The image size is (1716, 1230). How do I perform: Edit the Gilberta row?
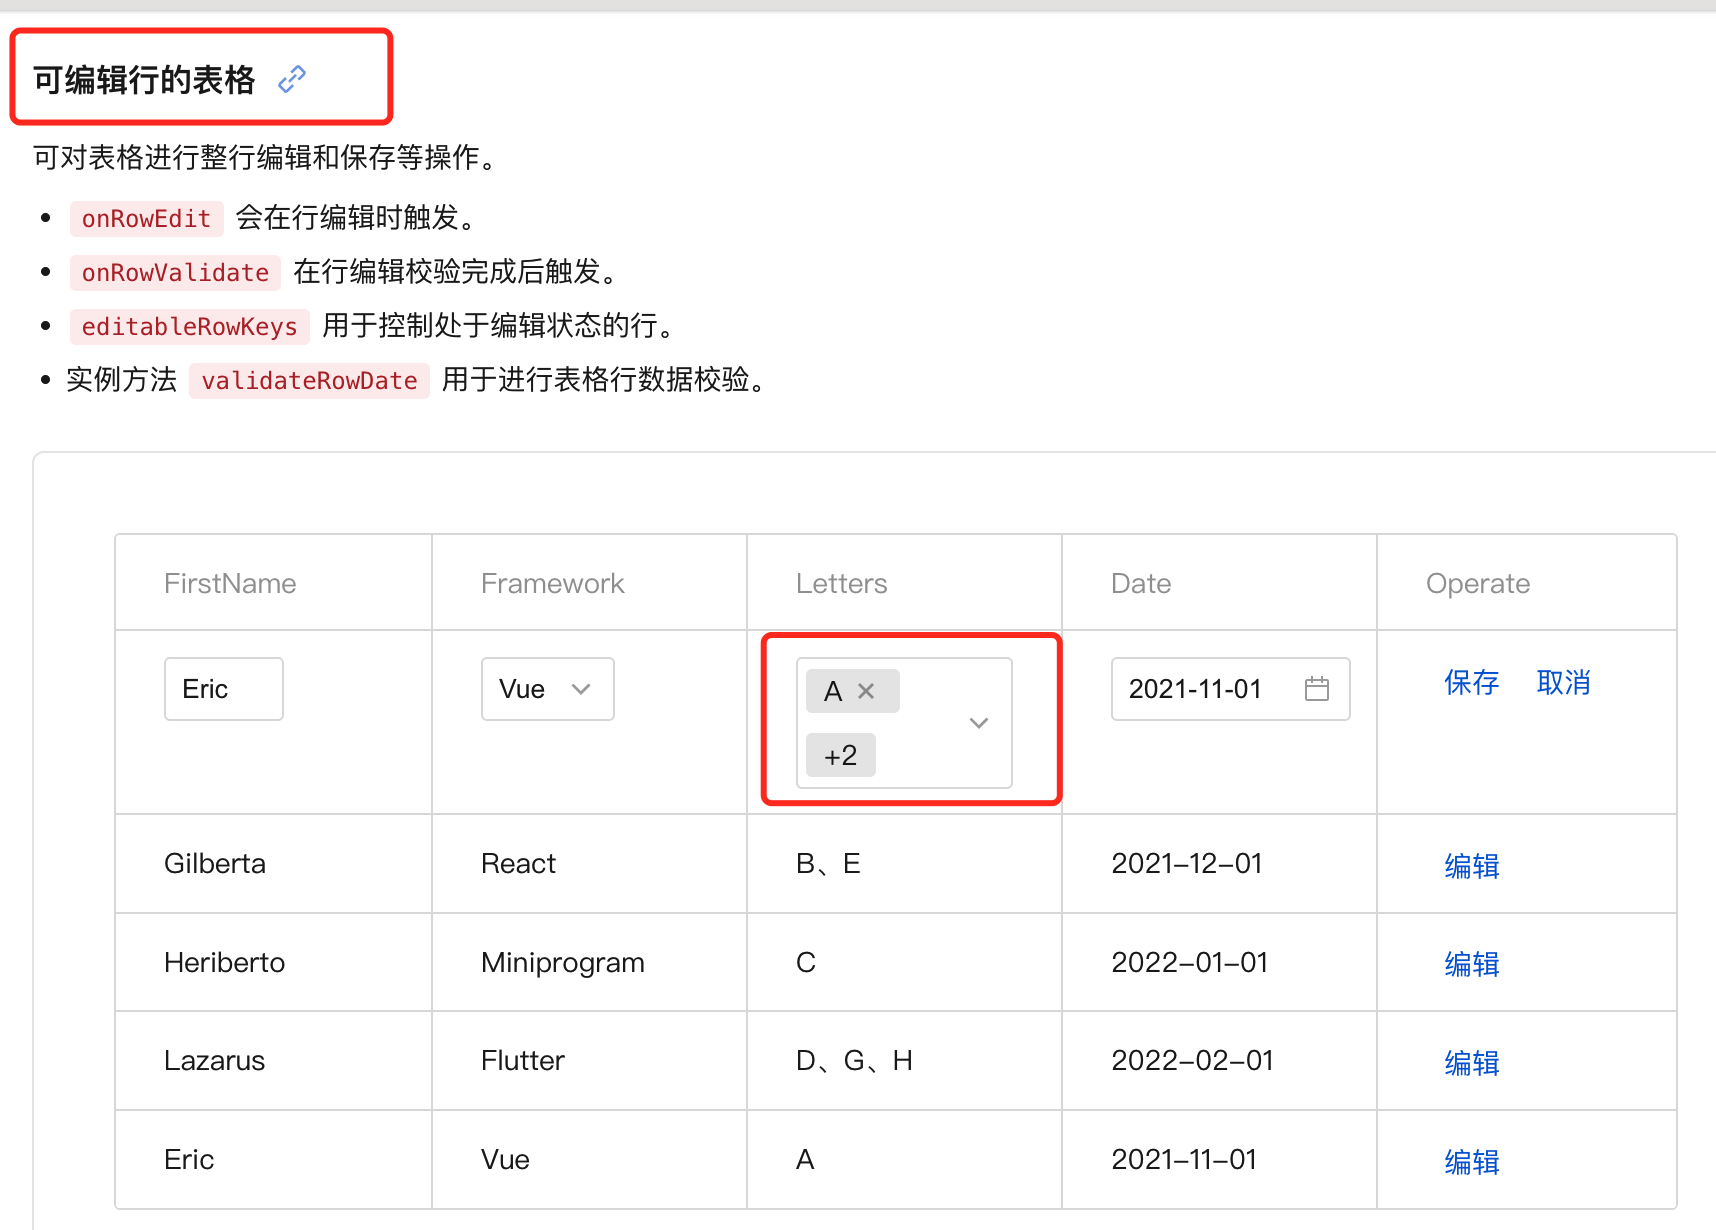pos(1472,866)
